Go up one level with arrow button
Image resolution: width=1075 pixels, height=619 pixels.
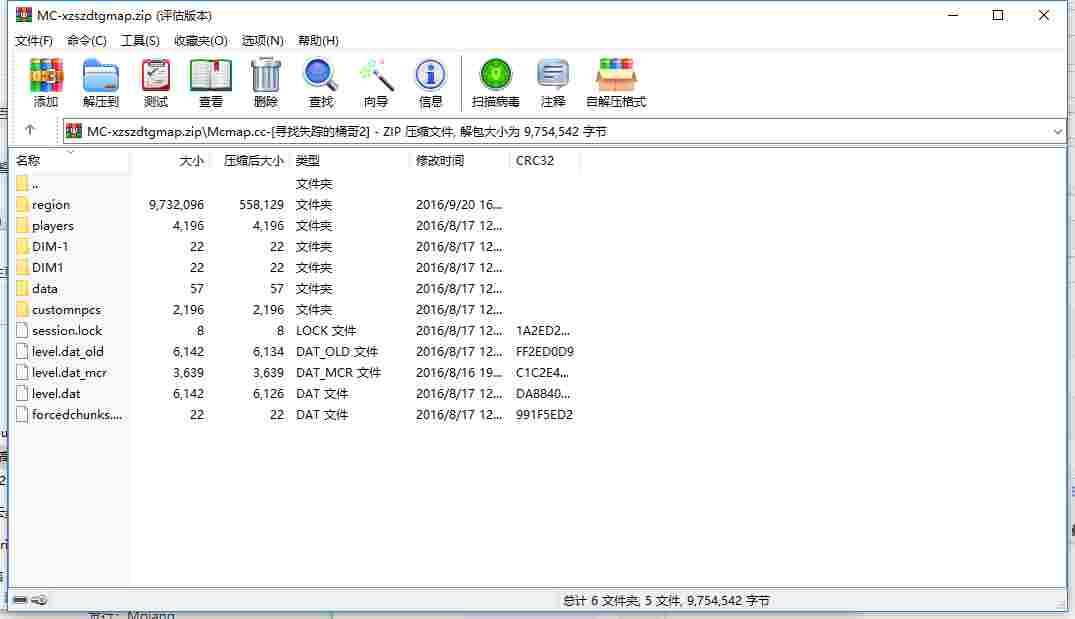point(29,130)
